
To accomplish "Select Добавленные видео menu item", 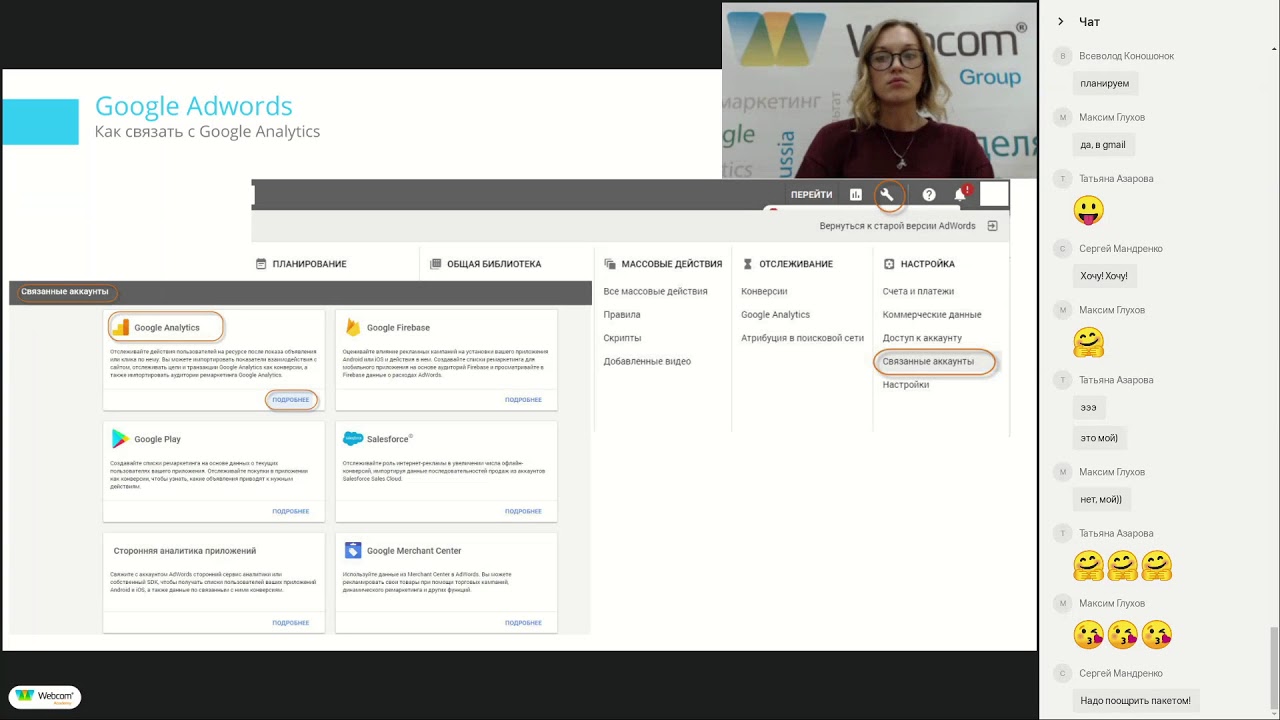I will click(x=647, y=361).
